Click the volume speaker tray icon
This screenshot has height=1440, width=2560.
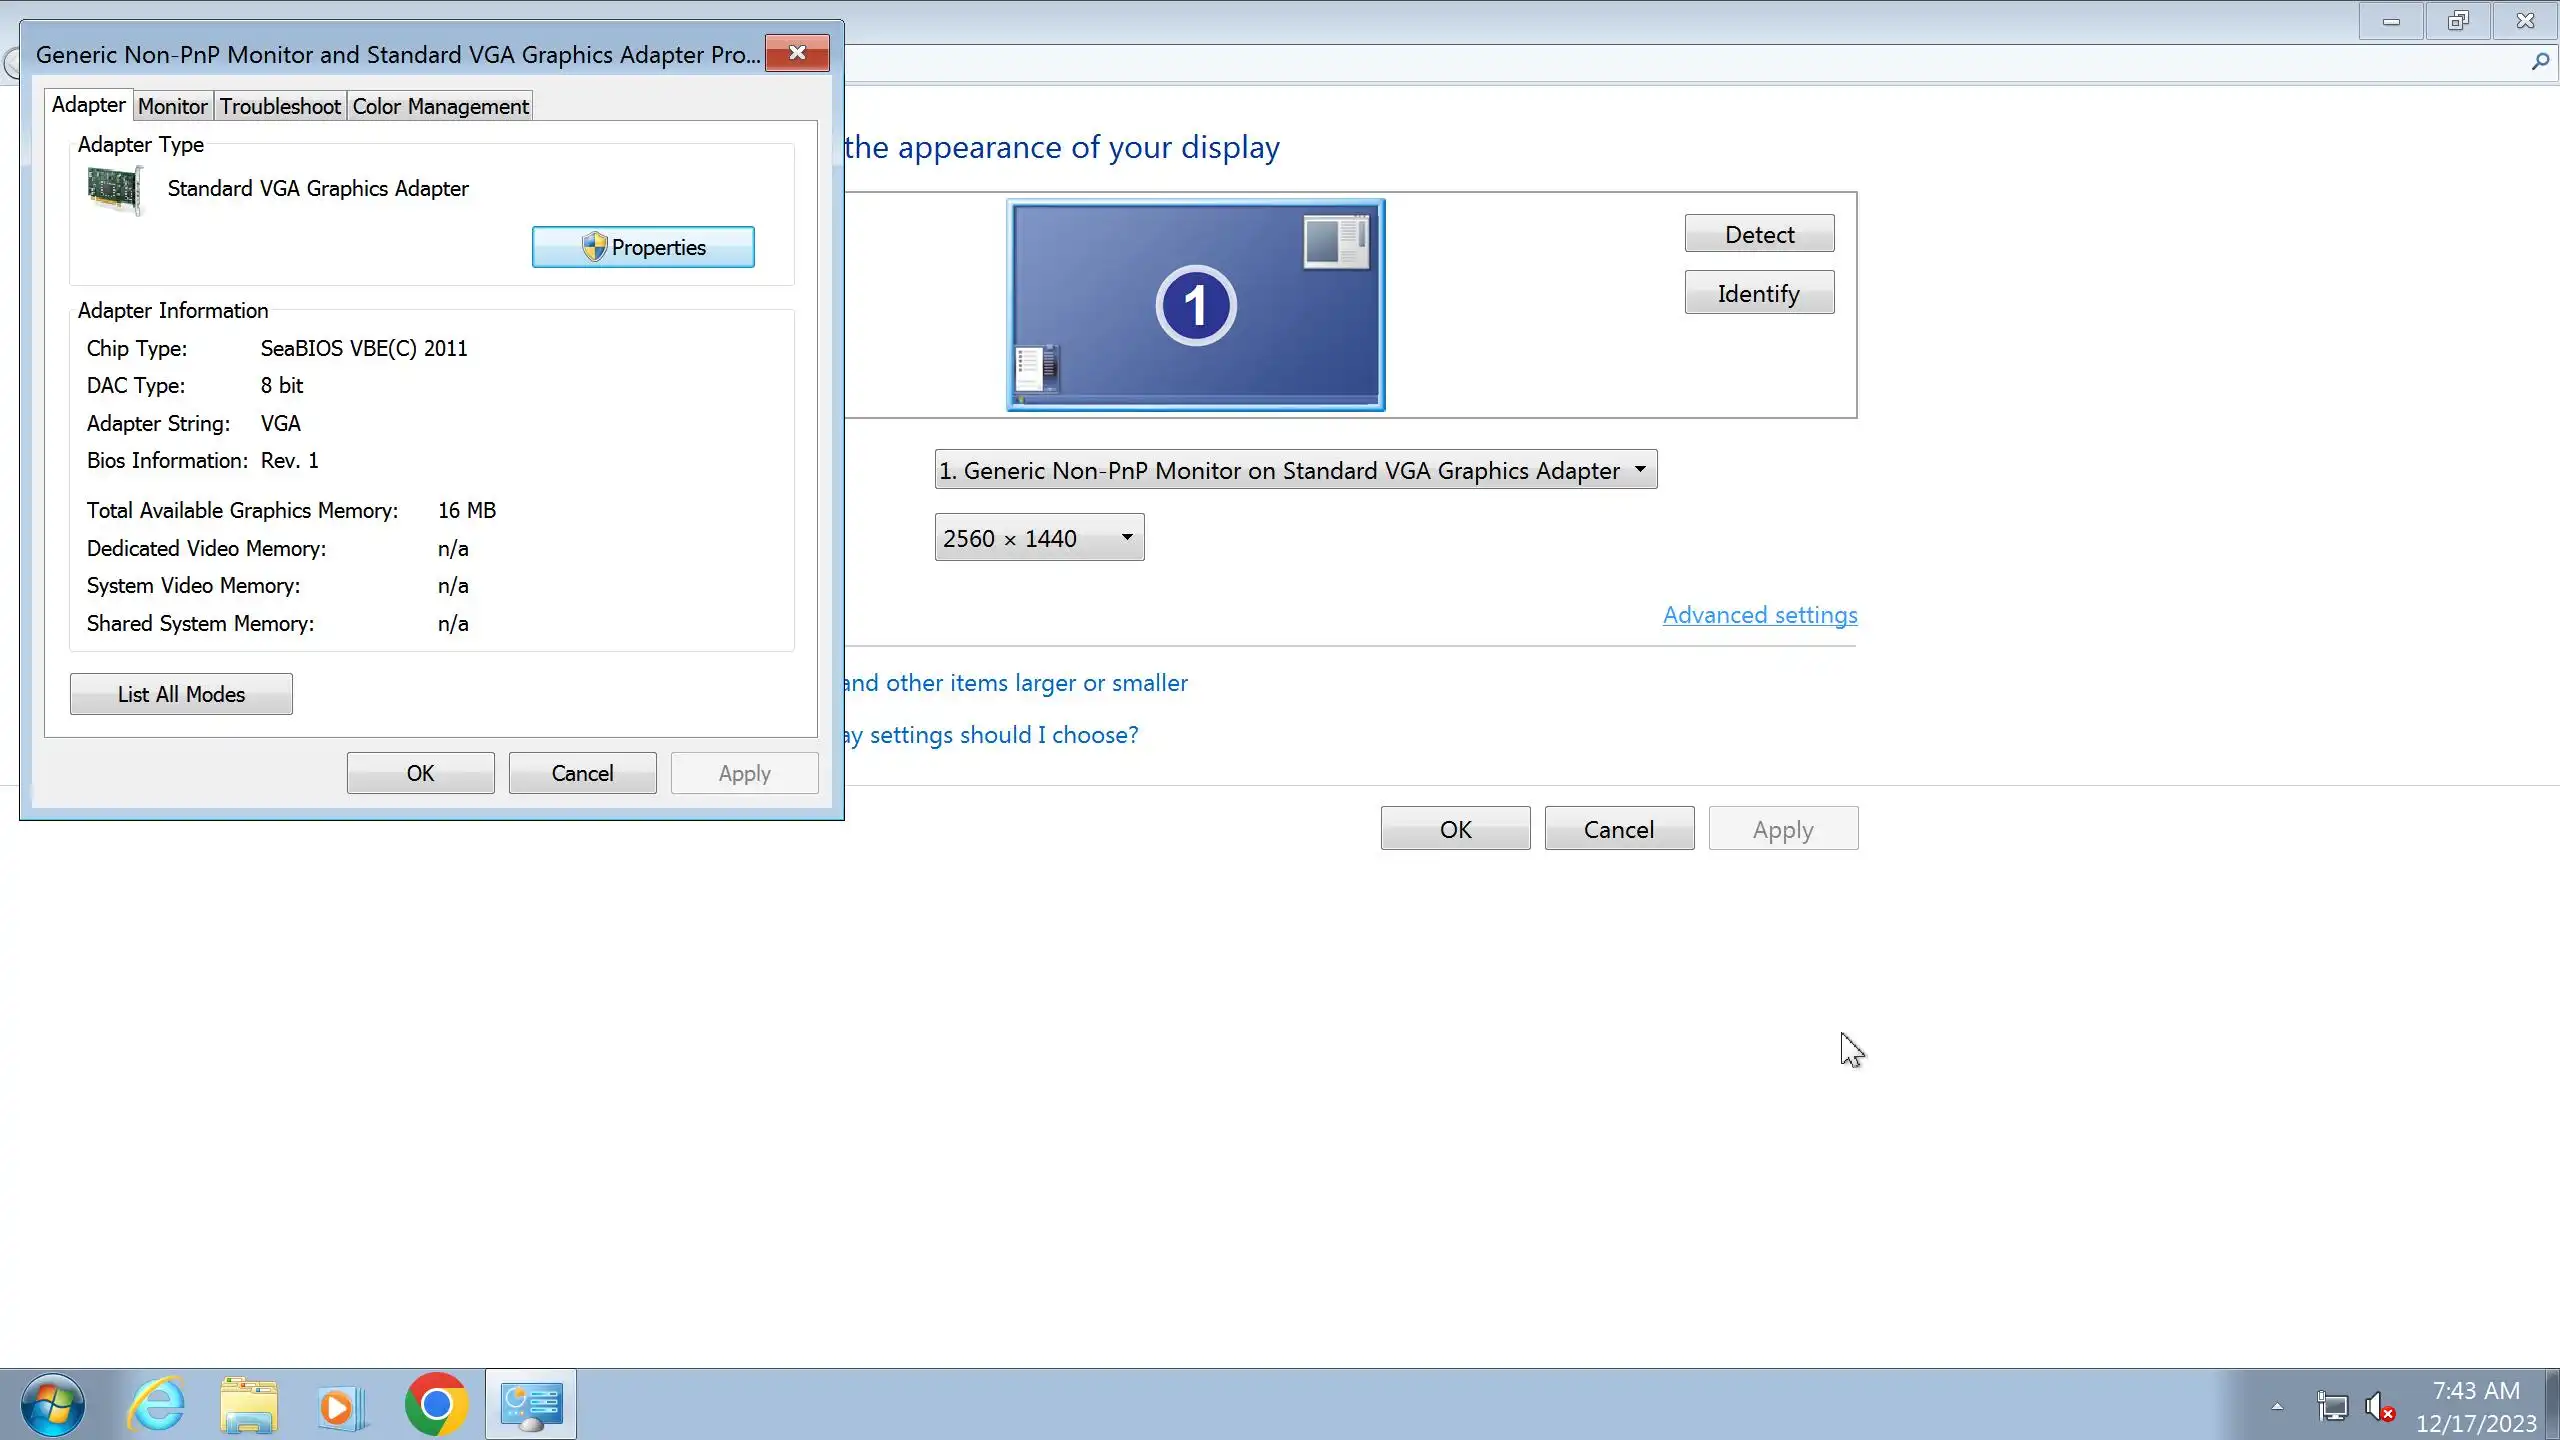[2379, 1407]
